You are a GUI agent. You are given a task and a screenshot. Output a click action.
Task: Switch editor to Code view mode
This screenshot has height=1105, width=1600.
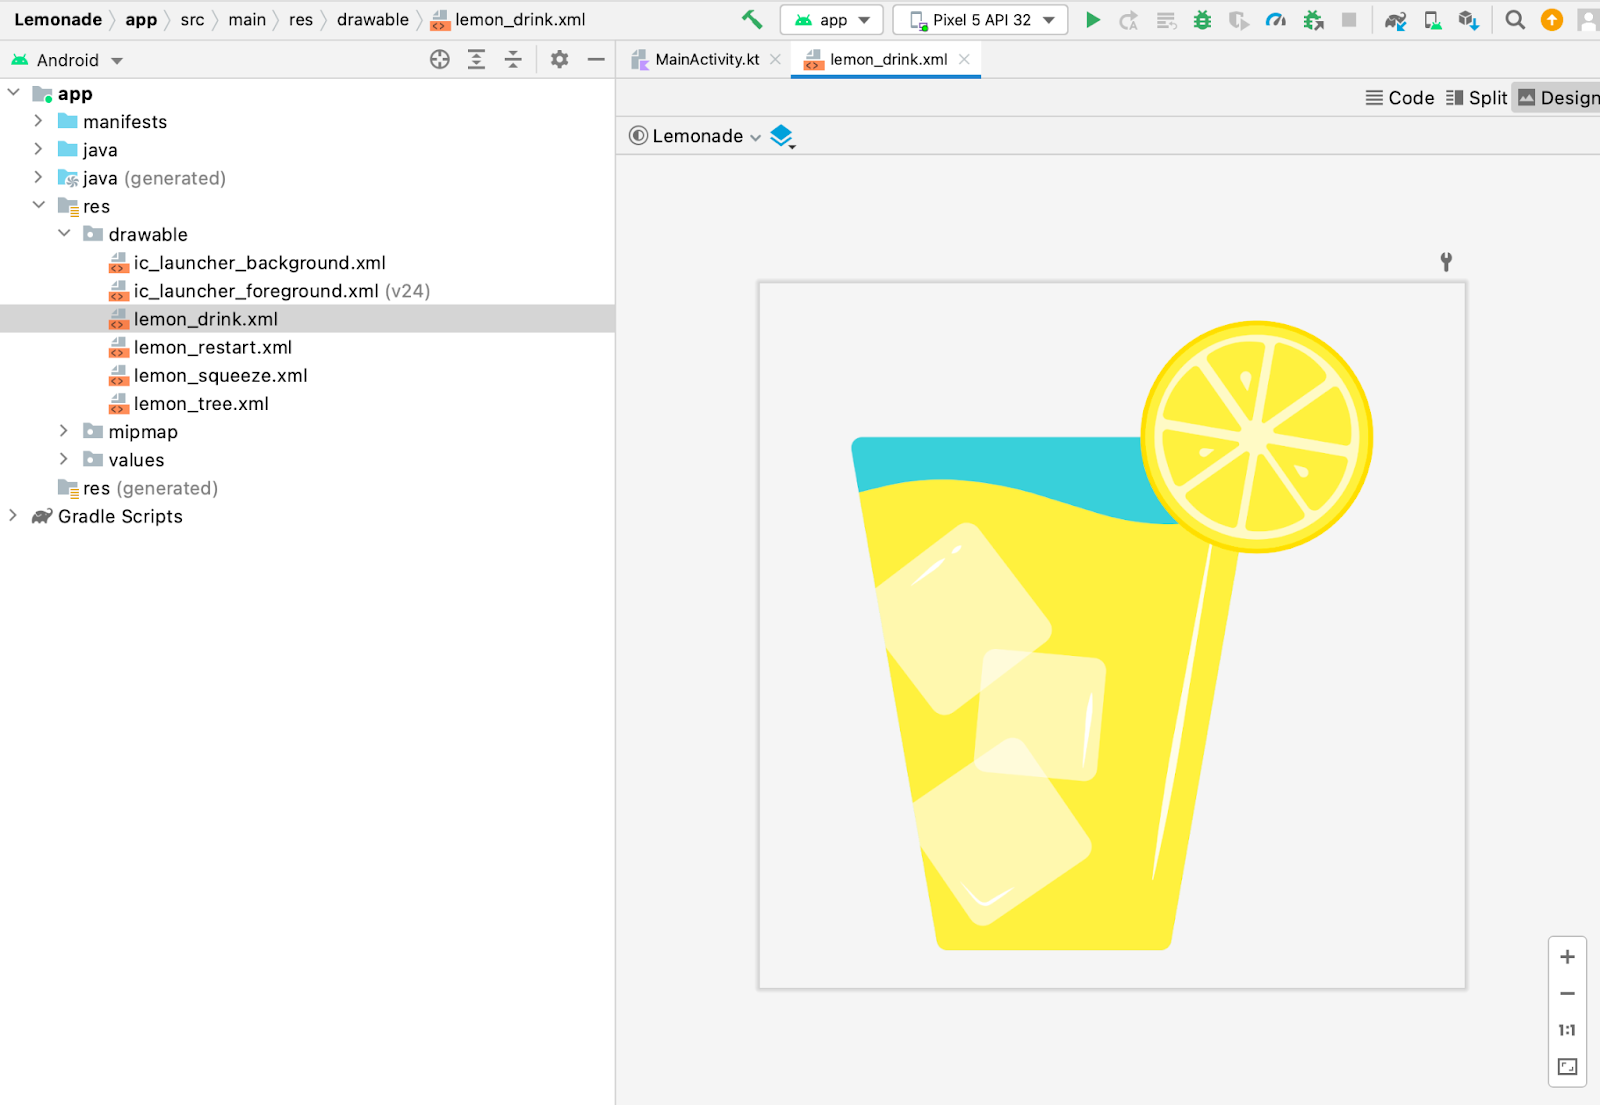pos(1400,98)
